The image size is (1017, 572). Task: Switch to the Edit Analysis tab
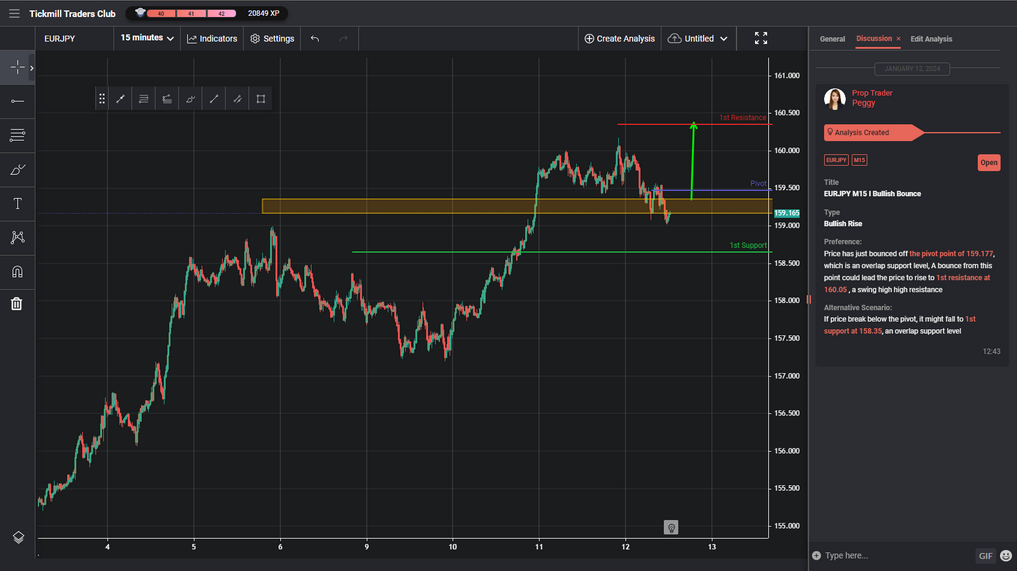pos(931,39)
